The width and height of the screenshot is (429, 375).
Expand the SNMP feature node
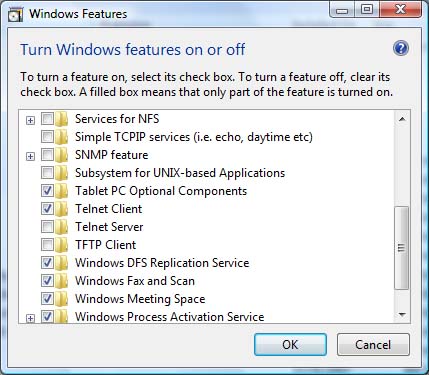(x=30, y=156)
